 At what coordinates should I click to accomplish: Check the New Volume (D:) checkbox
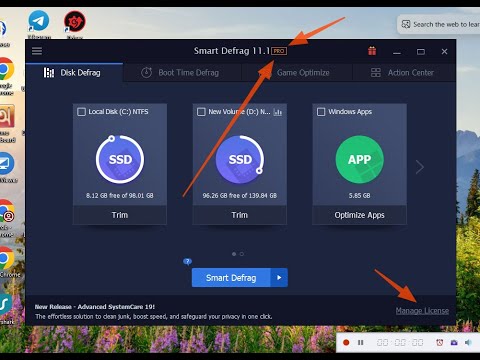coord(201,112)
